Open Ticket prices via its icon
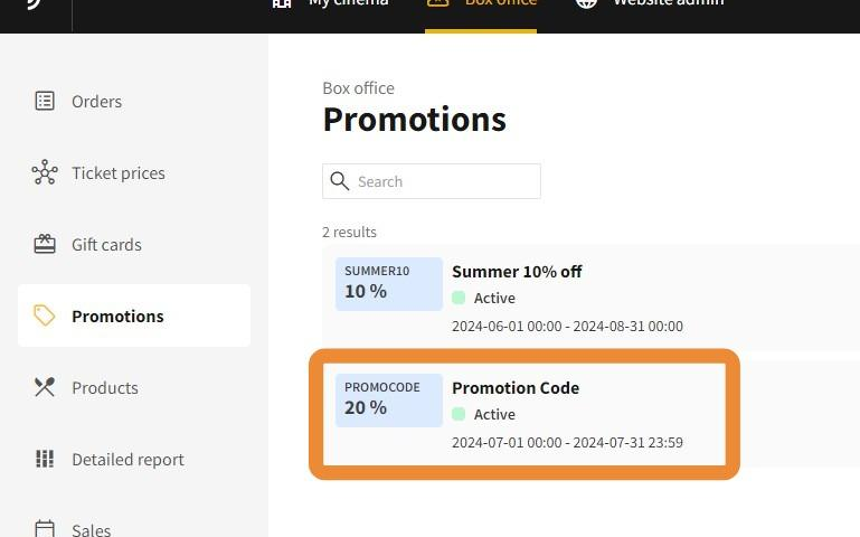This screenshot has height=537, width=860. click(44, 173)
